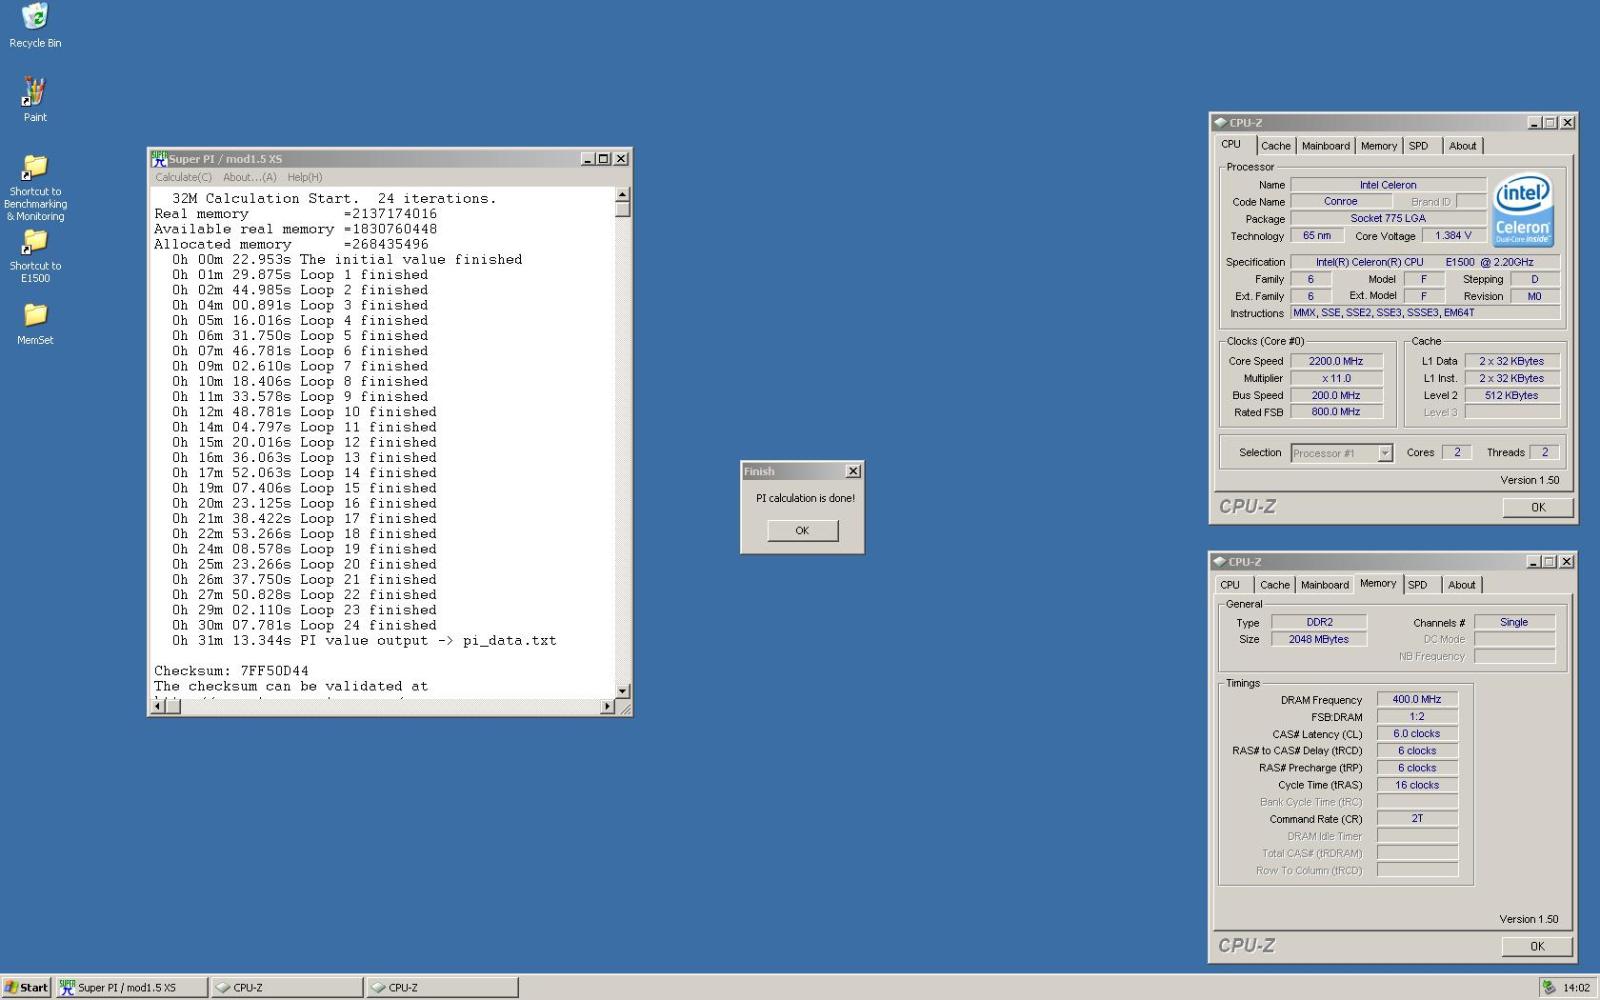Open the Shortcut to E1500 folder
The width and height of the screenshot is (1600, 1000).
point(35,256)
